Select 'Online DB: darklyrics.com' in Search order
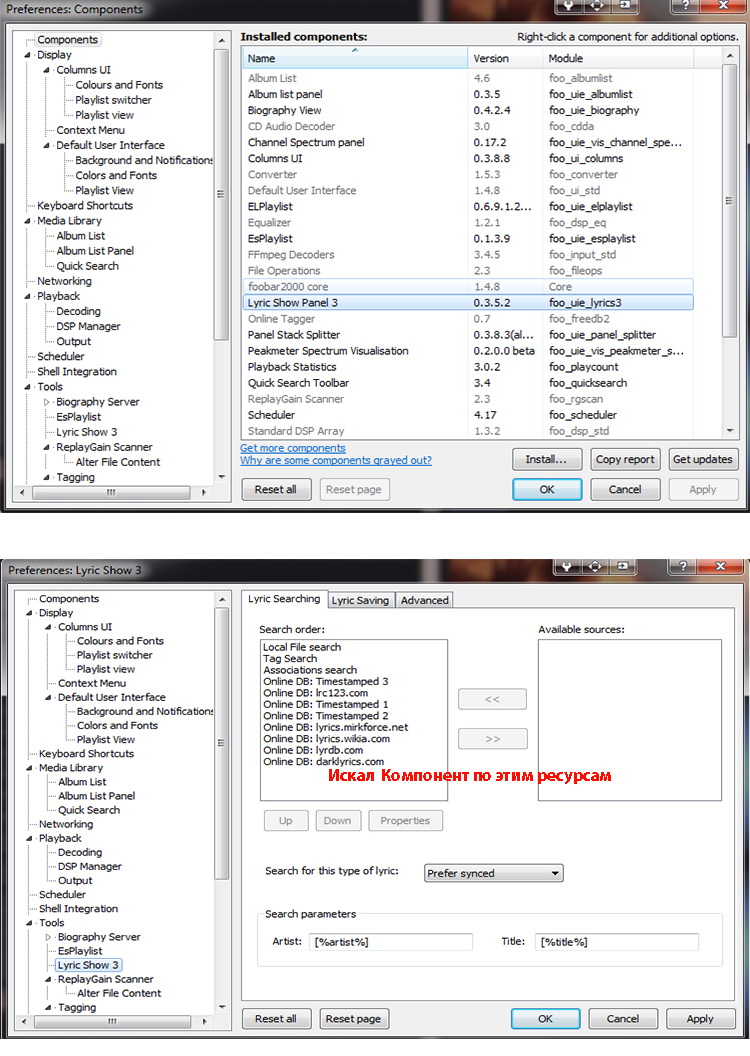The height and width of the screenshot is (1056, 750). coord(324,762)
